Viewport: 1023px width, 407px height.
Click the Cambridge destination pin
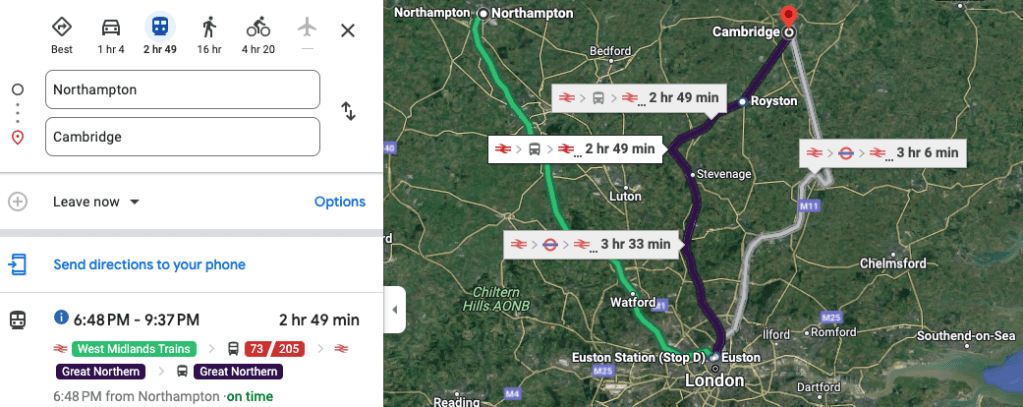coord(788,17)
